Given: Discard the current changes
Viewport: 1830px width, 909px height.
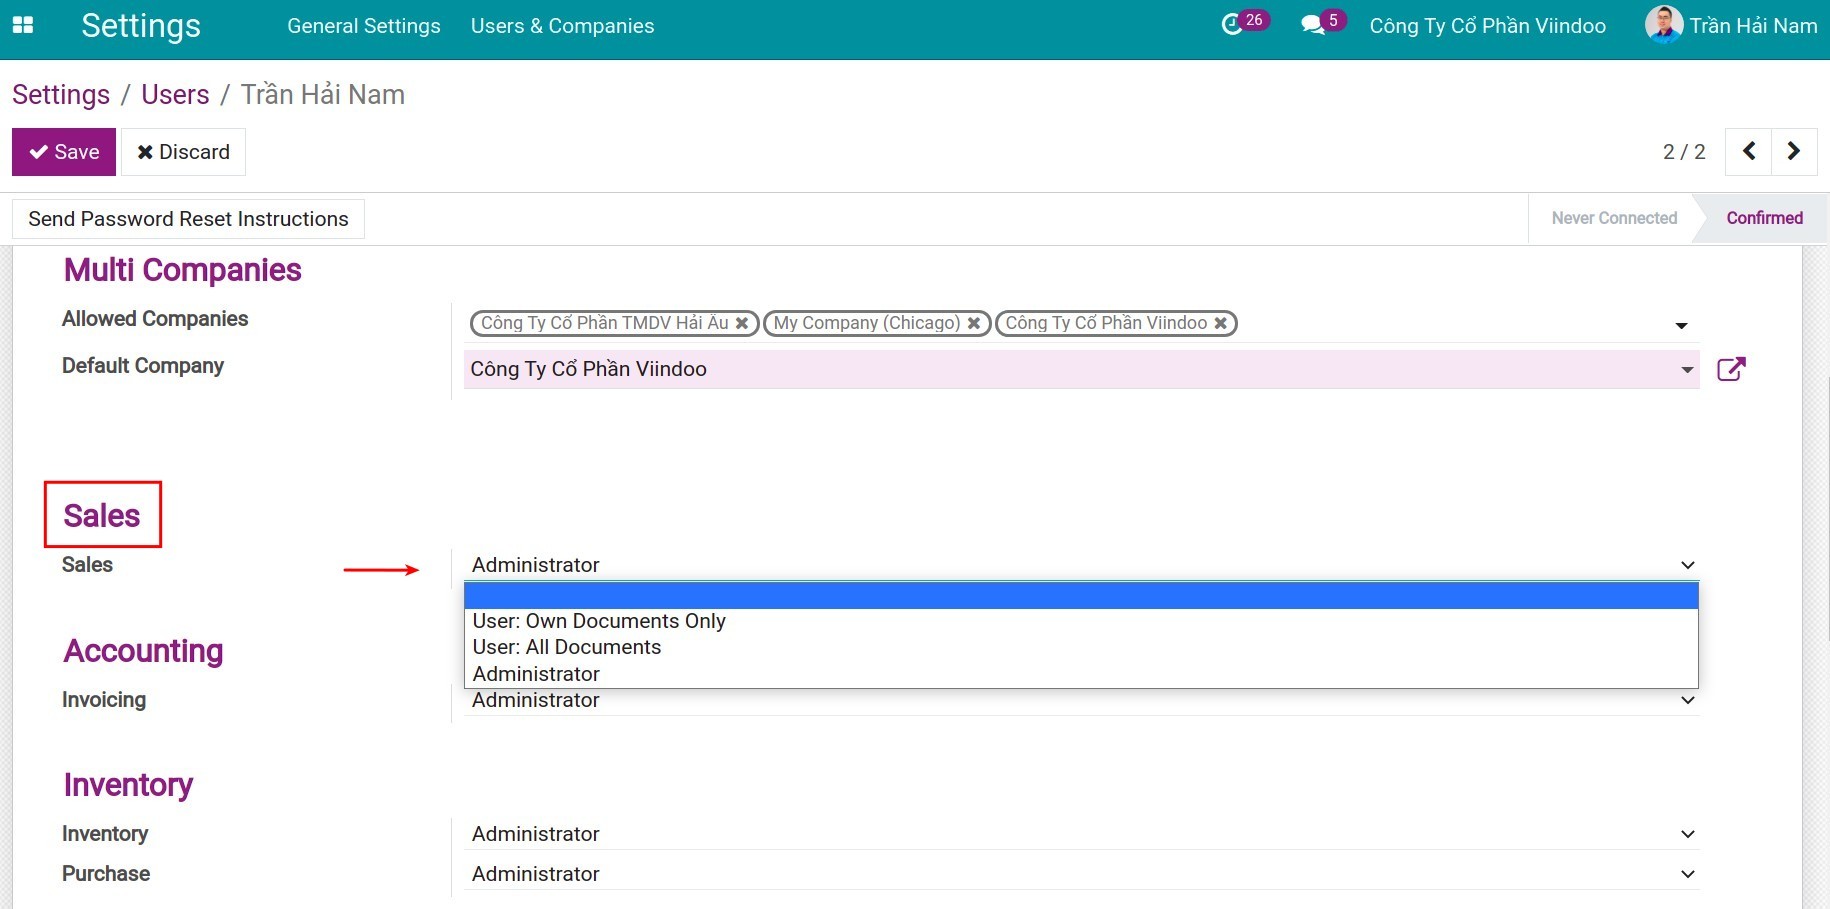Looking at the screenshot, I should (183, 151).
